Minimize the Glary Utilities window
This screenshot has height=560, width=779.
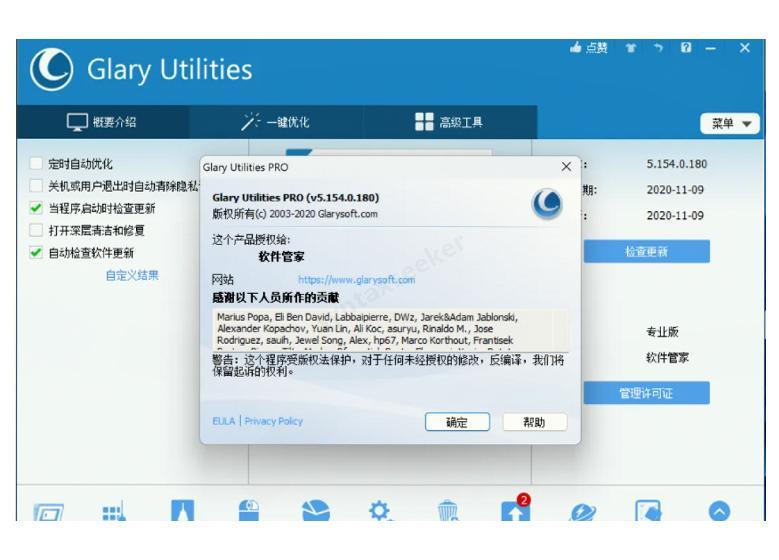[x=711, y=48]
